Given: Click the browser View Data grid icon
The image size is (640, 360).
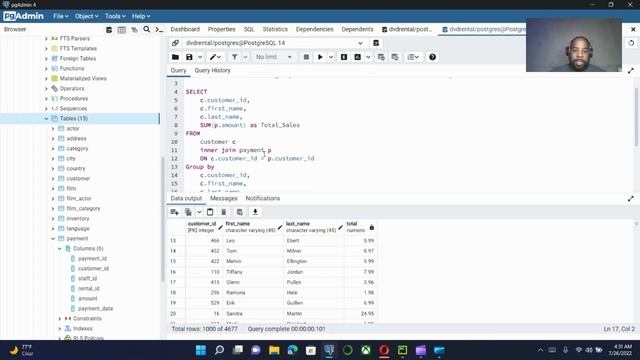Looking at the screenshot, I should tap(122, 30).
